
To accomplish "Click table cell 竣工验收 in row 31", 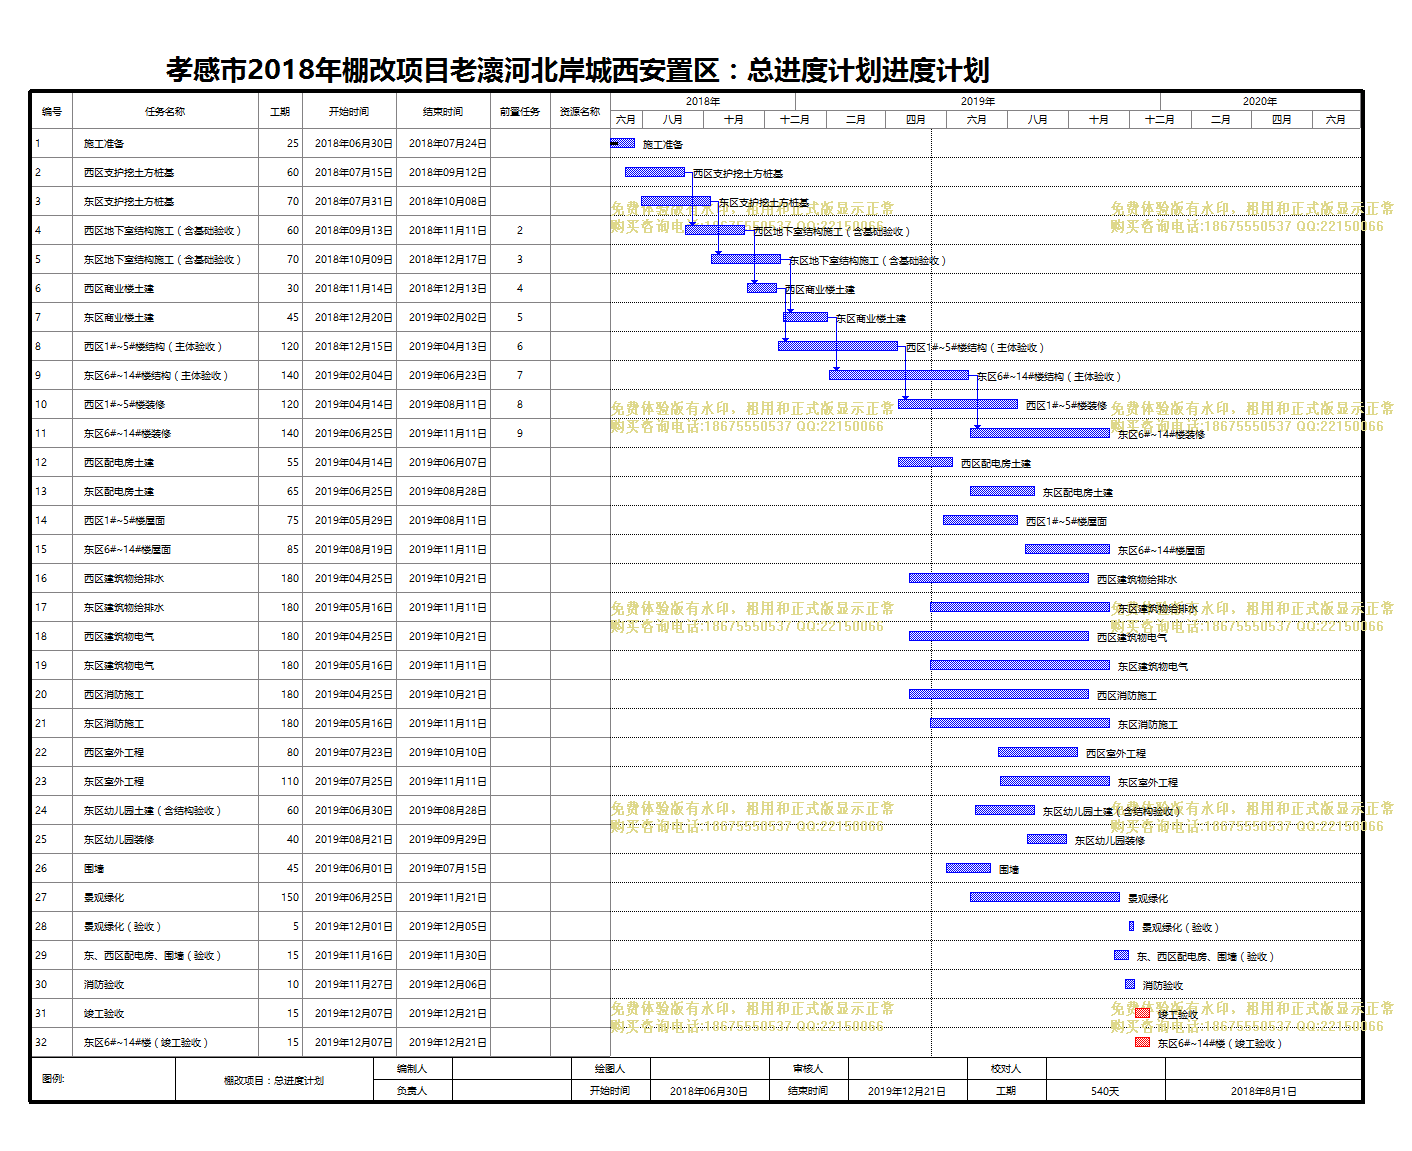I will pyautogui.click(x=104, y=1014).
